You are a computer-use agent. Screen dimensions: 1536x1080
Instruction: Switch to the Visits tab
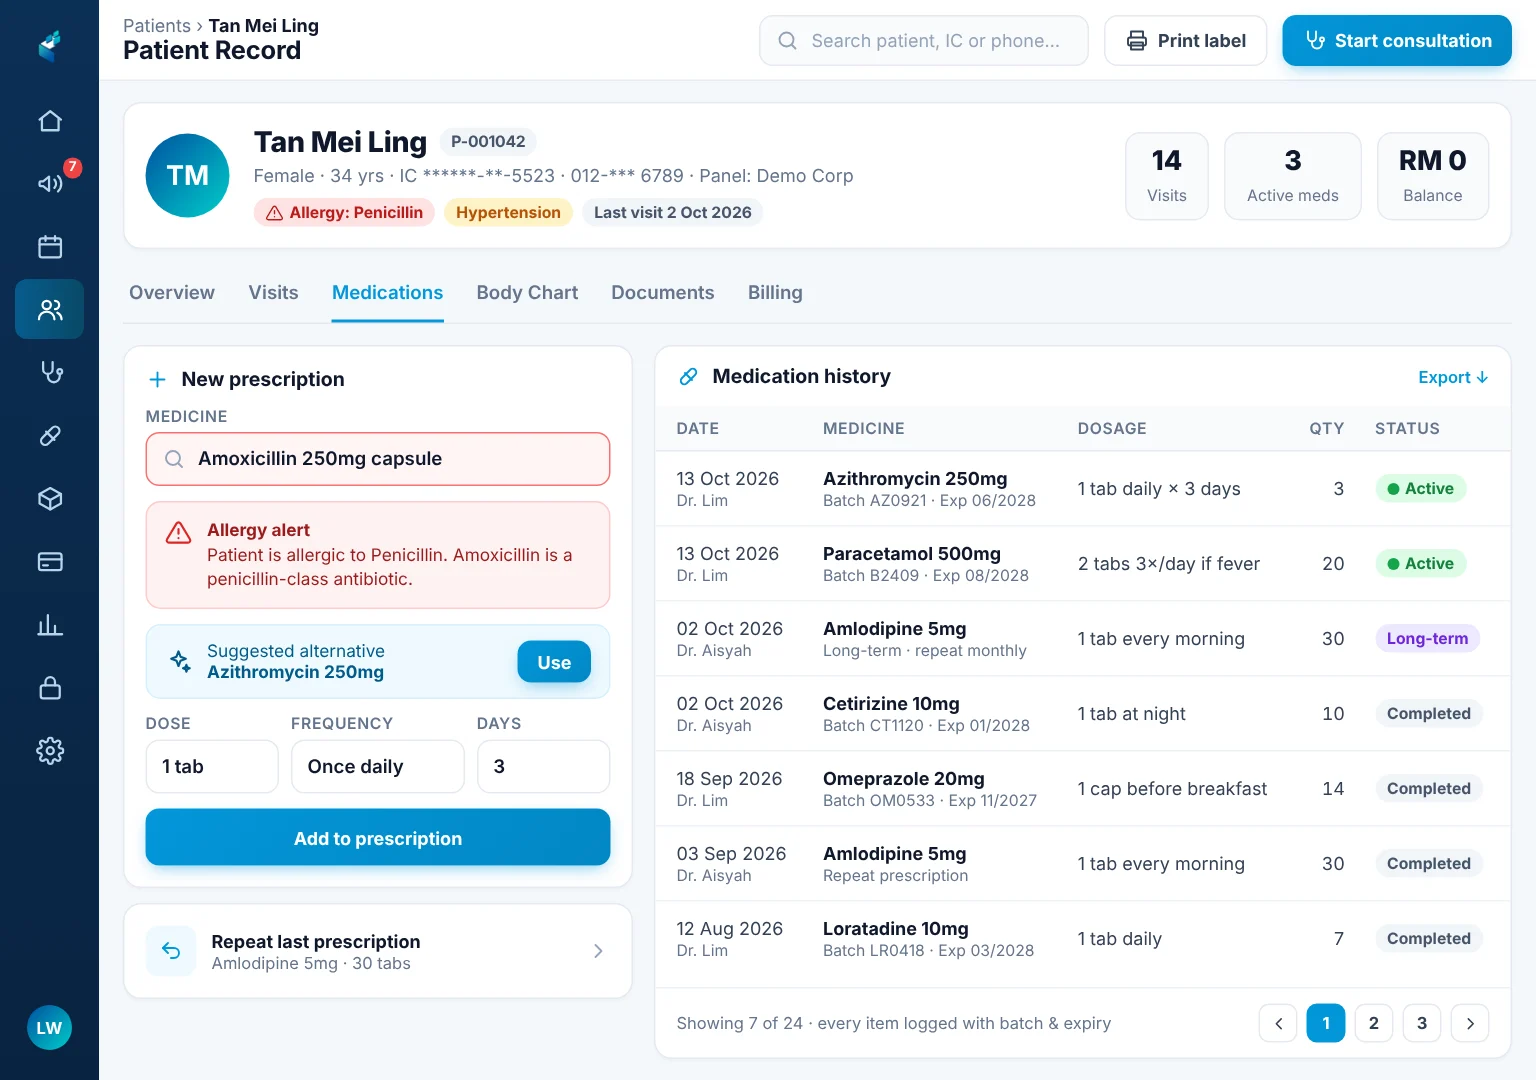point(273,292)
